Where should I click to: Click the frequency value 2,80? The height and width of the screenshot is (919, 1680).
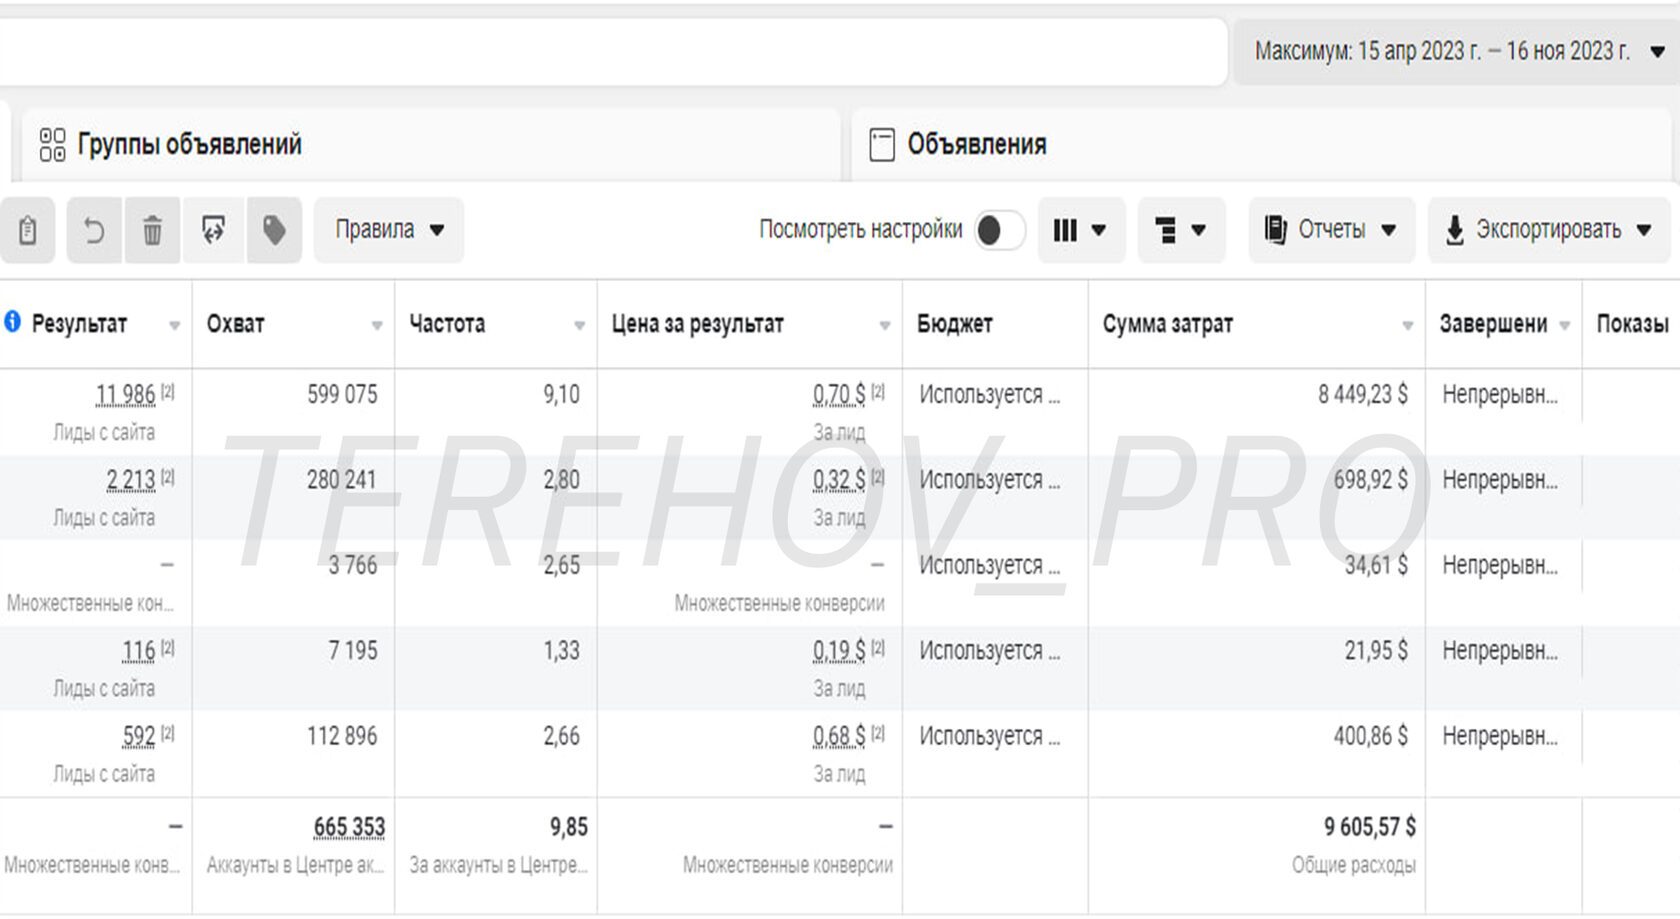(x=562, y=480)
